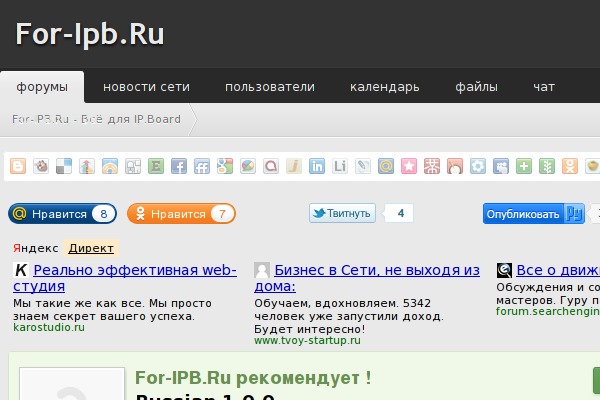Click the avatar thumbnail of Бизнес в Сети ad
Screen dimensions: 600x400
click(262, 270)
